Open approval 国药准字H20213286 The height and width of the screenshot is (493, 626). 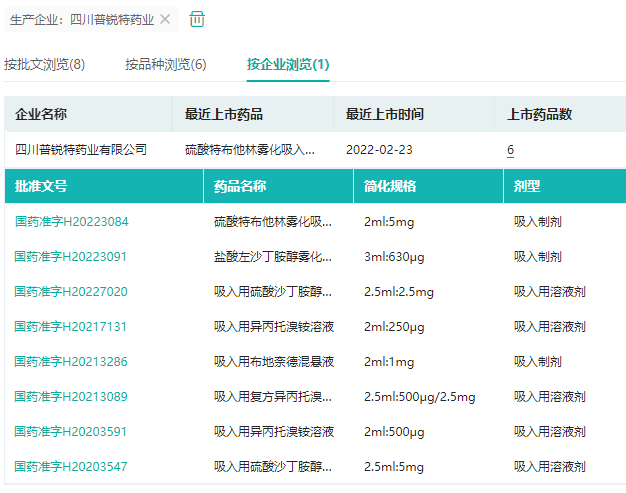coord(71,362)
